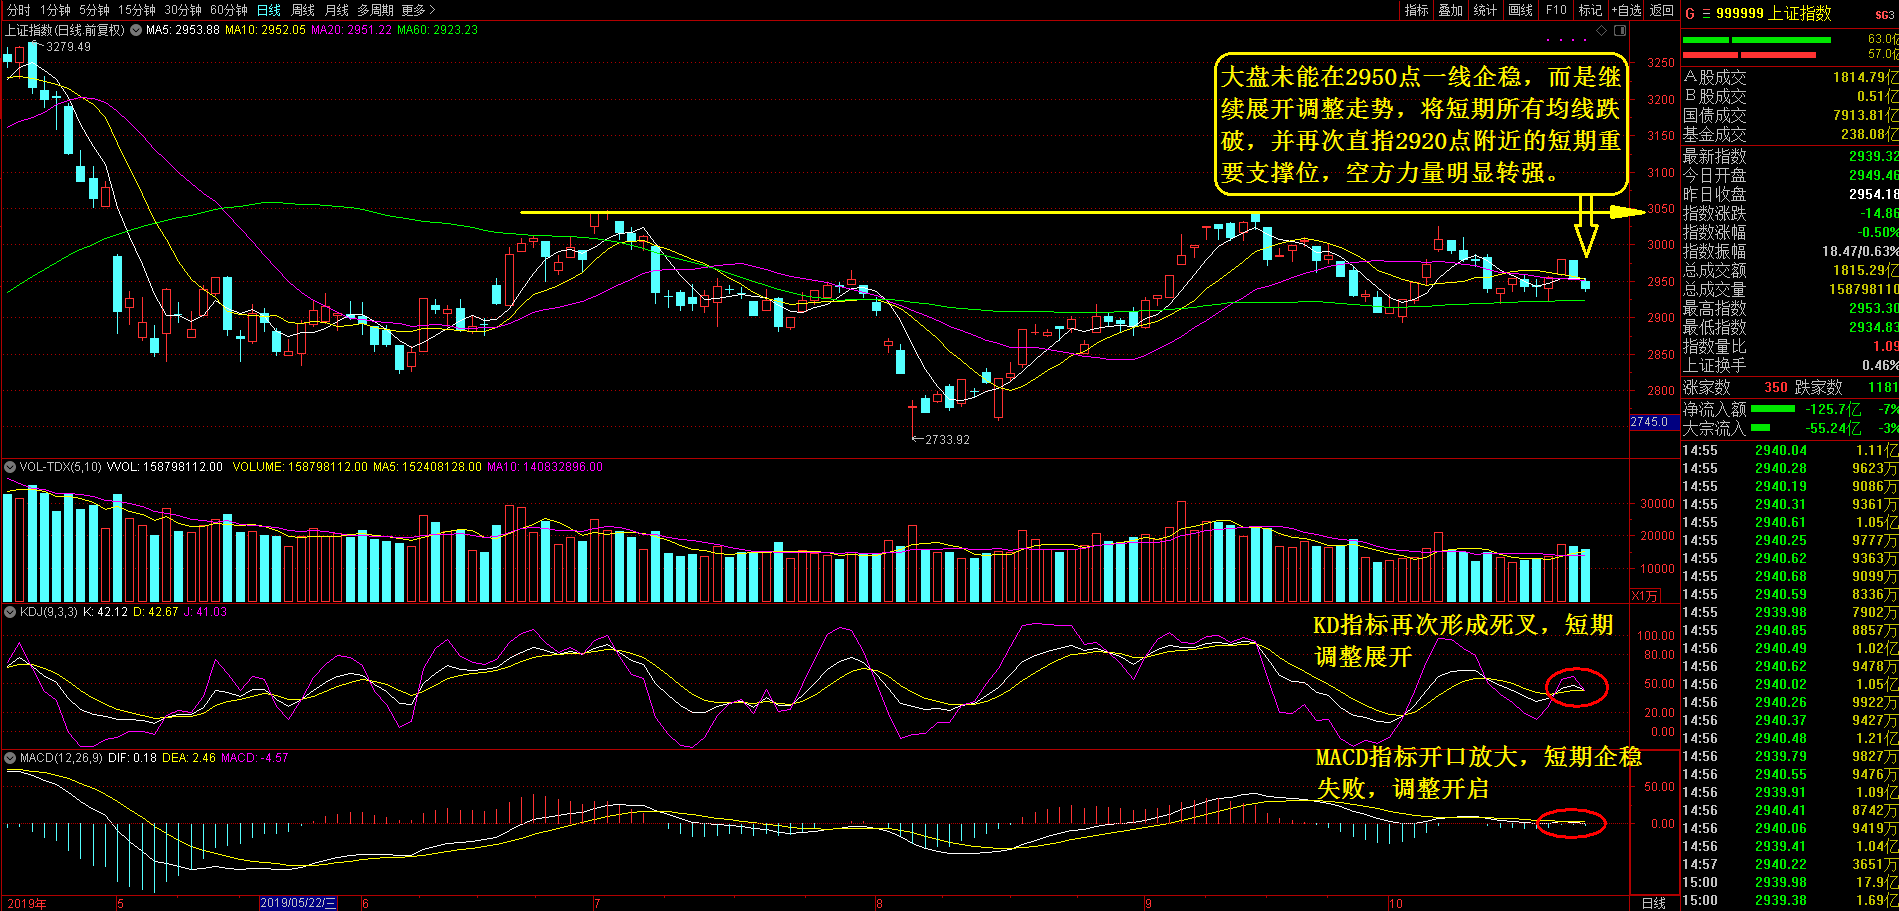Click the 3279.49 high price label
Screen dimensions: 1899x911
click(x=68, y=47)
